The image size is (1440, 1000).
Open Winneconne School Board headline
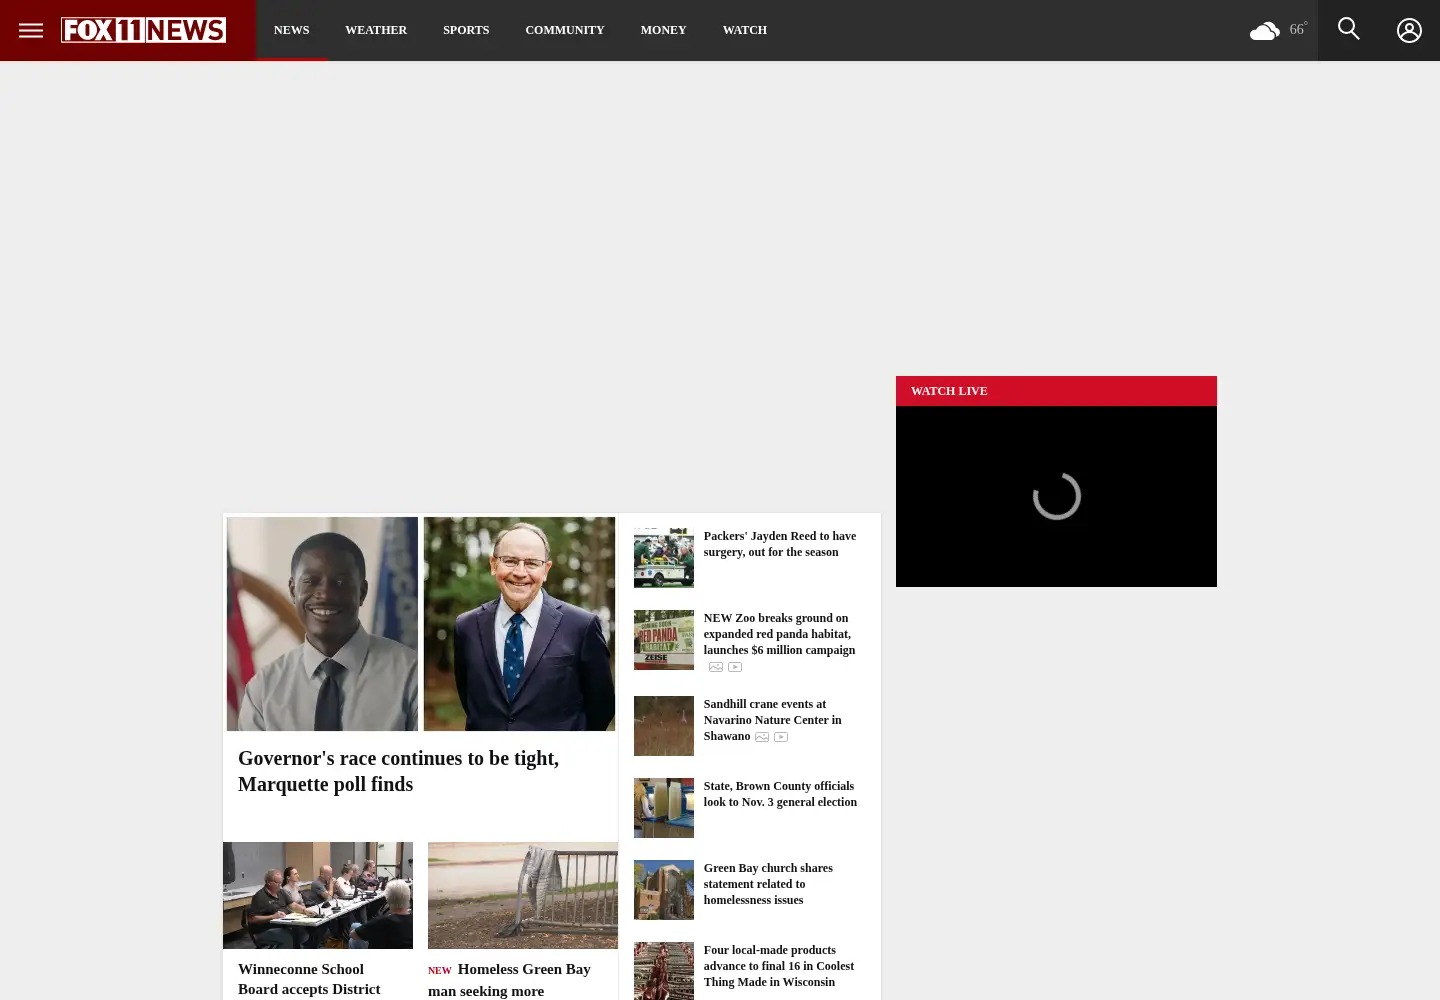point(309,979)
